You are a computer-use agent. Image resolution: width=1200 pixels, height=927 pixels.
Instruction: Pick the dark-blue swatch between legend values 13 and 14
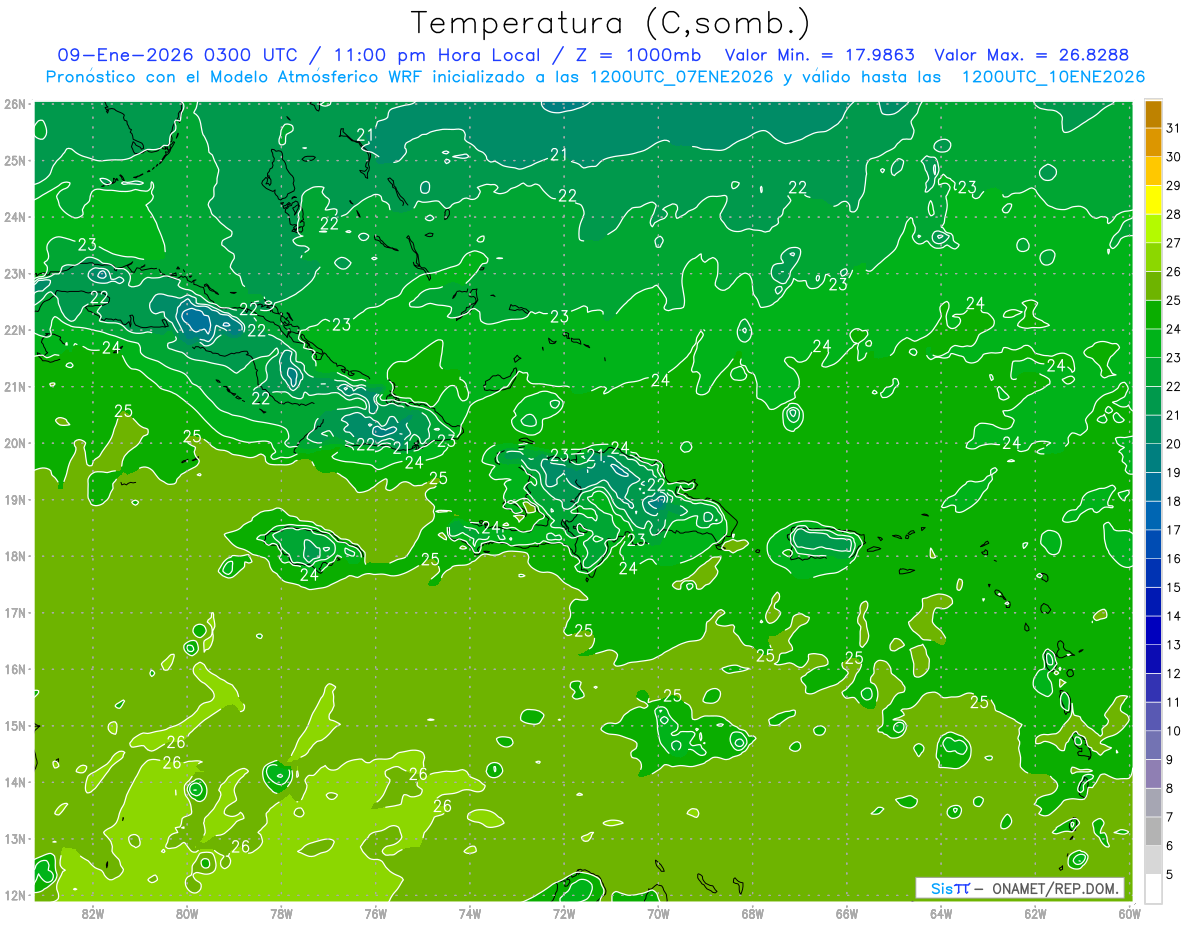click(1153, 630)
